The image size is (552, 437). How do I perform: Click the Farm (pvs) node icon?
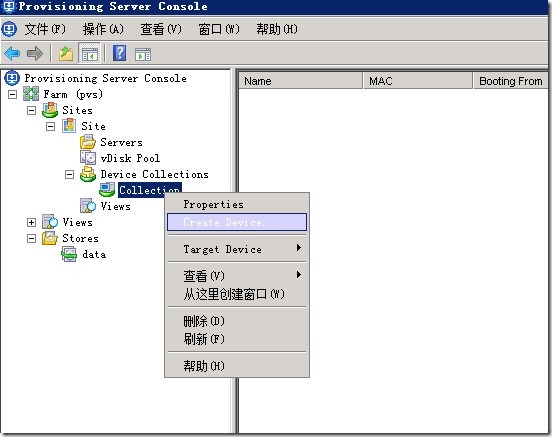(31, 94)
